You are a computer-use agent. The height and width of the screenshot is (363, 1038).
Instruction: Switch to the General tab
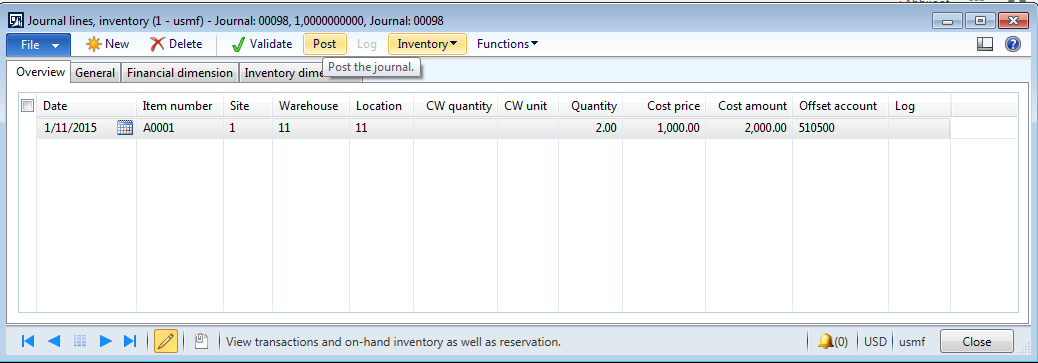95,73
